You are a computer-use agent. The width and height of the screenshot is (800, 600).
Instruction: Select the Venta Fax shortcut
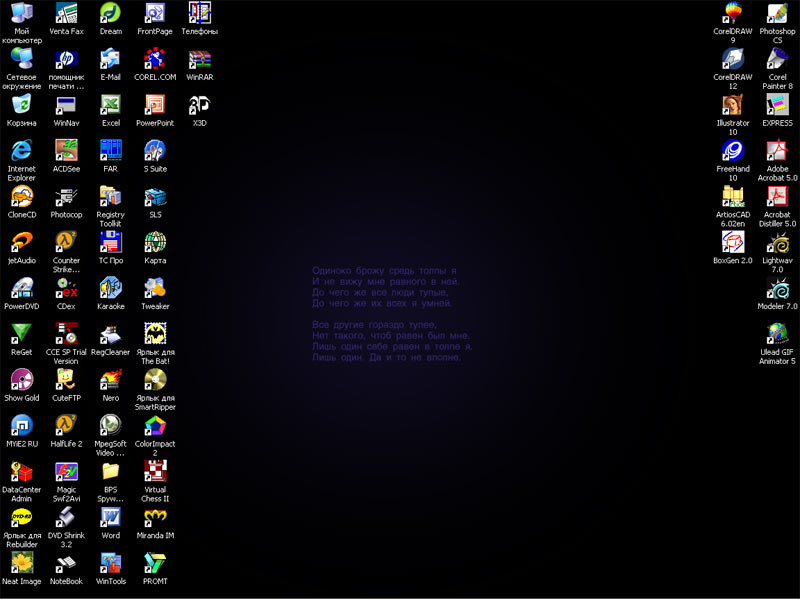pos(66,13)
